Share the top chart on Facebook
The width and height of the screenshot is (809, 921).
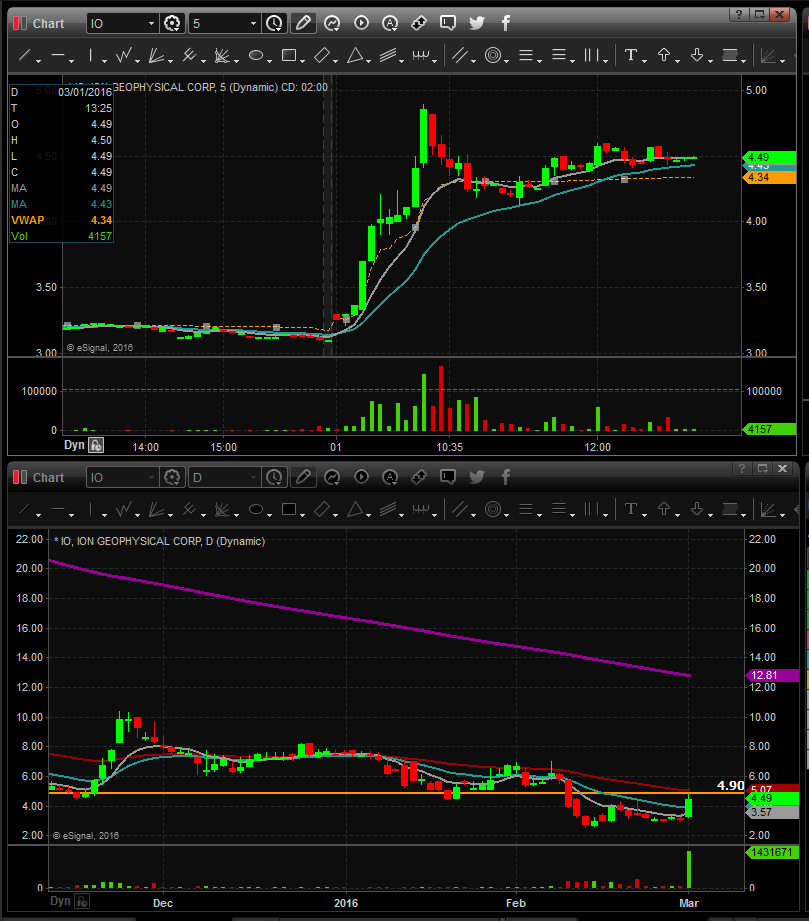(x=505, y=23)
